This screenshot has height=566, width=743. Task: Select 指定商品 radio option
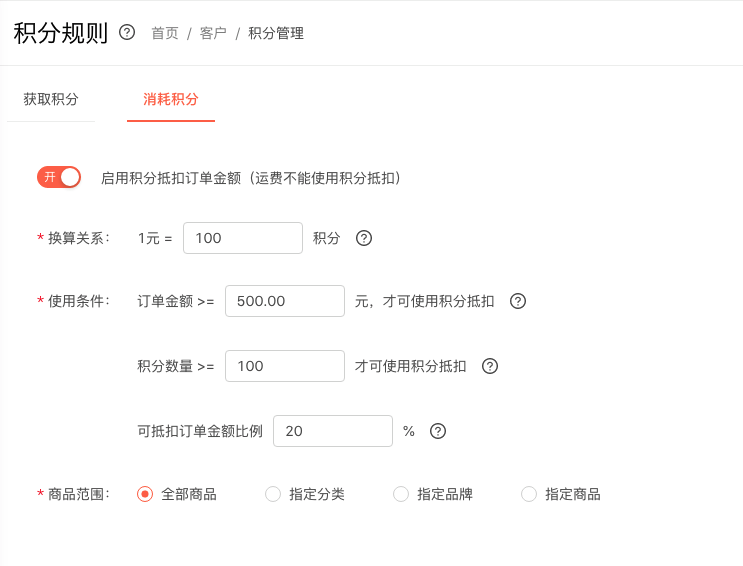coord(529,494)
